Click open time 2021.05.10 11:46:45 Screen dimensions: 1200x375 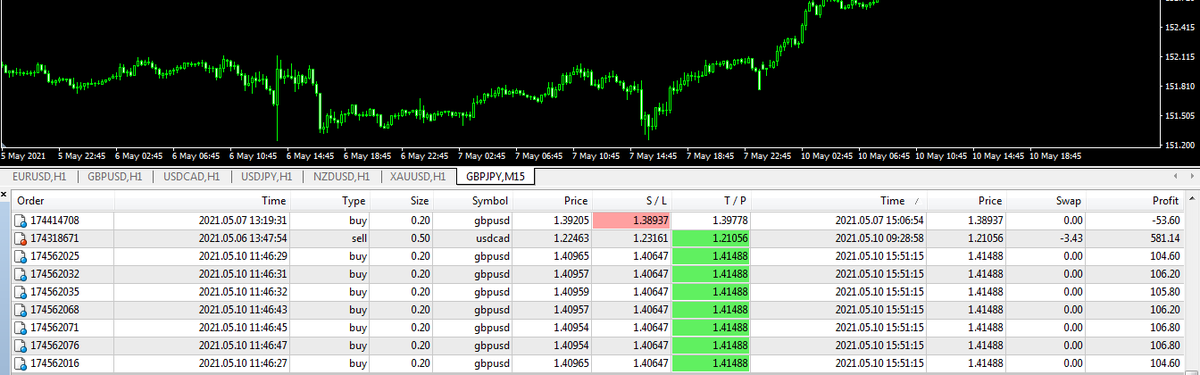coord(243,327)
